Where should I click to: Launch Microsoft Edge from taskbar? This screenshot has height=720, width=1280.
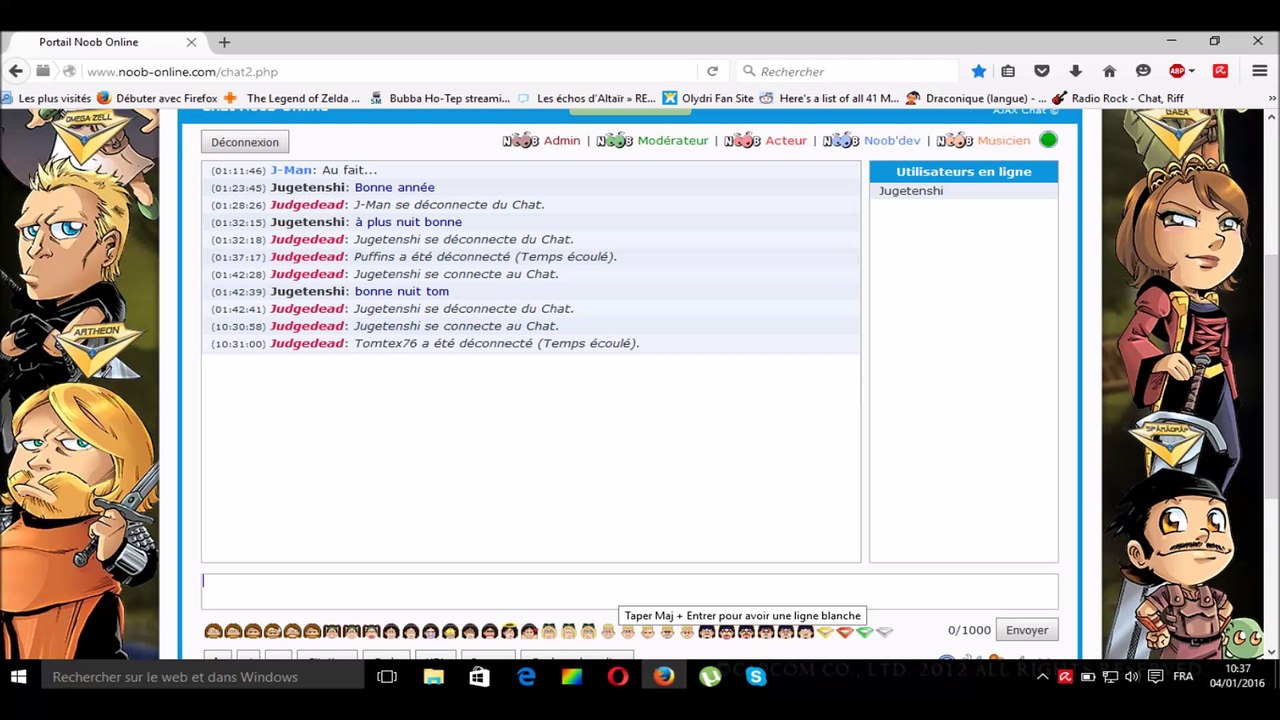[x=526, y=677]
